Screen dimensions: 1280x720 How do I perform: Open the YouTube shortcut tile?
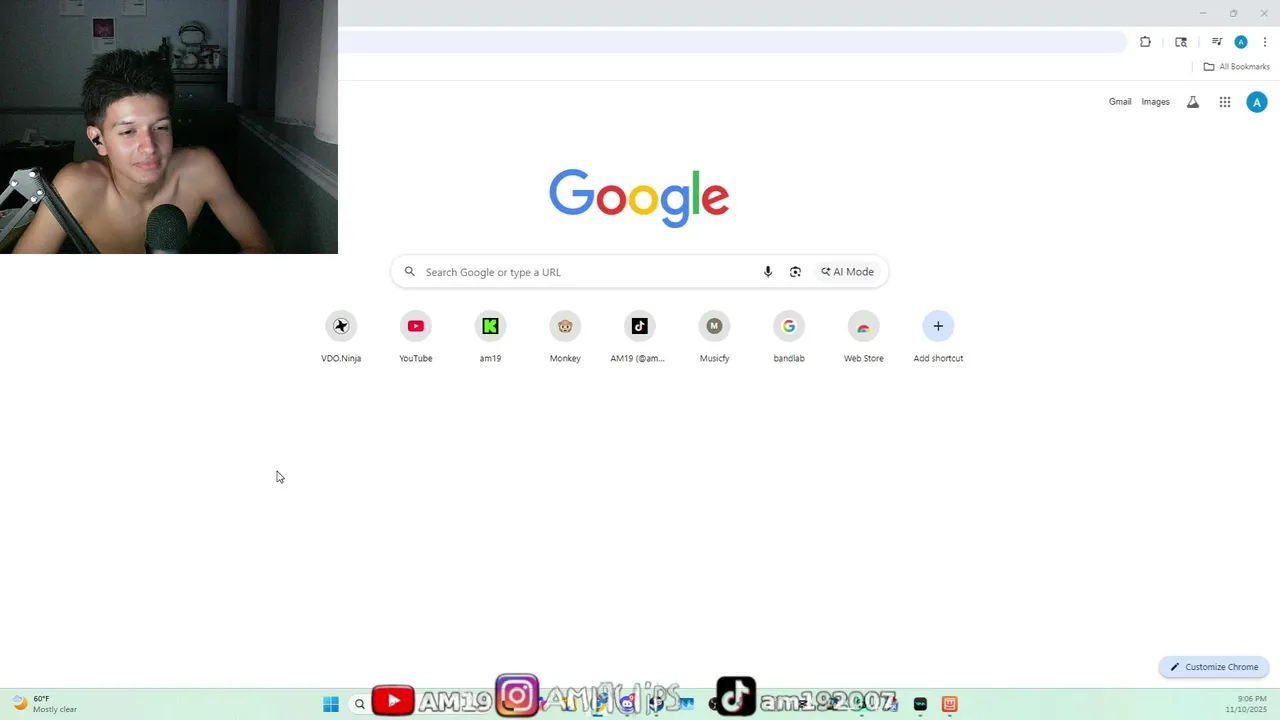pos(416,338)
